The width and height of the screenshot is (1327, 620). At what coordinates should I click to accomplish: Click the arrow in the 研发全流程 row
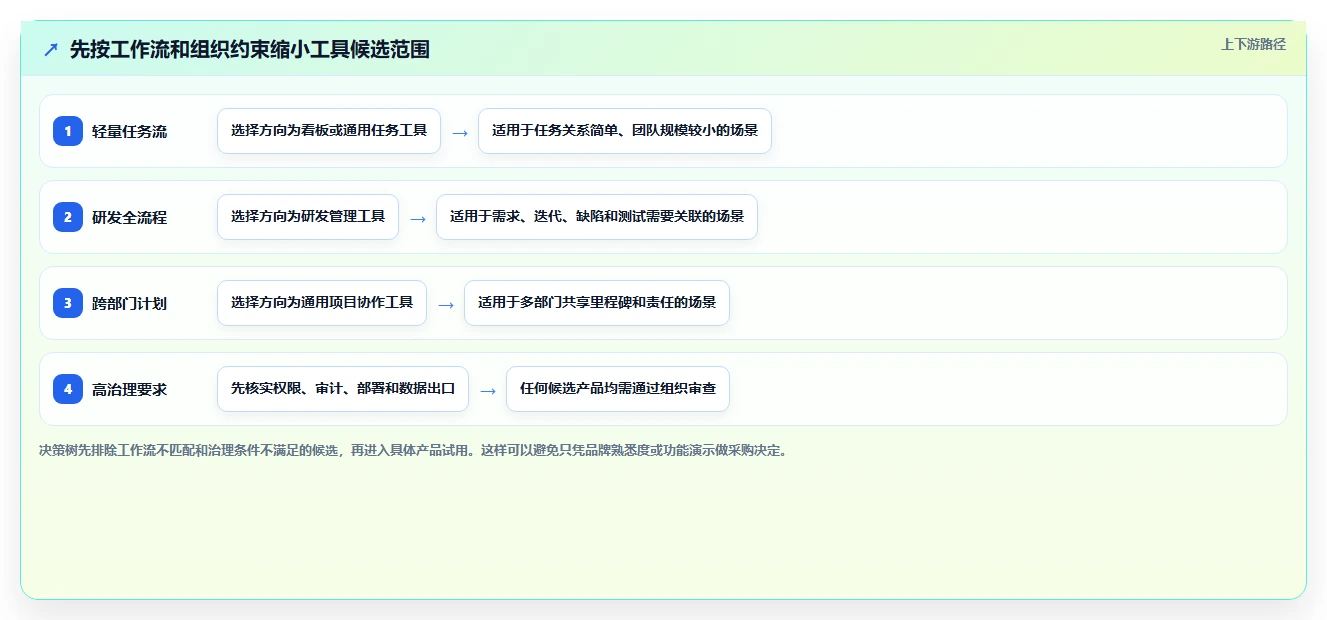coord(418,218)
